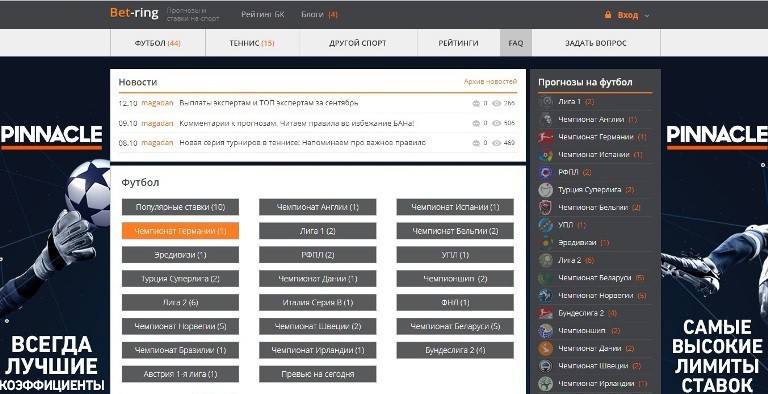768x394 pixels.
Task: Click Эредивизи league icon in sidebar
Action: (x=546, y=243)
